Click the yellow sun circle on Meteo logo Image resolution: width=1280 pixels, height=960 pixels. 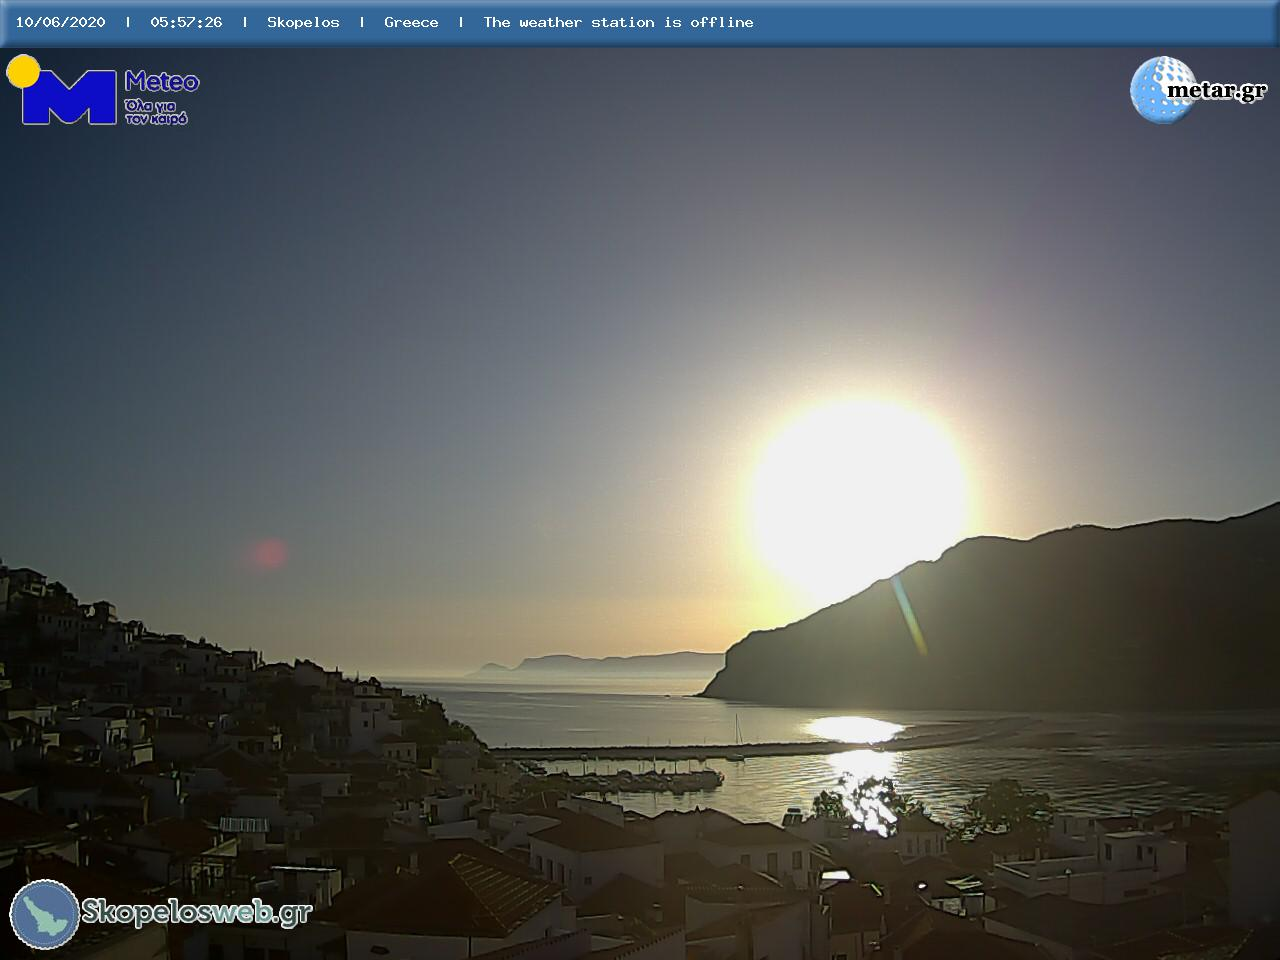click(x=23, y=71)
